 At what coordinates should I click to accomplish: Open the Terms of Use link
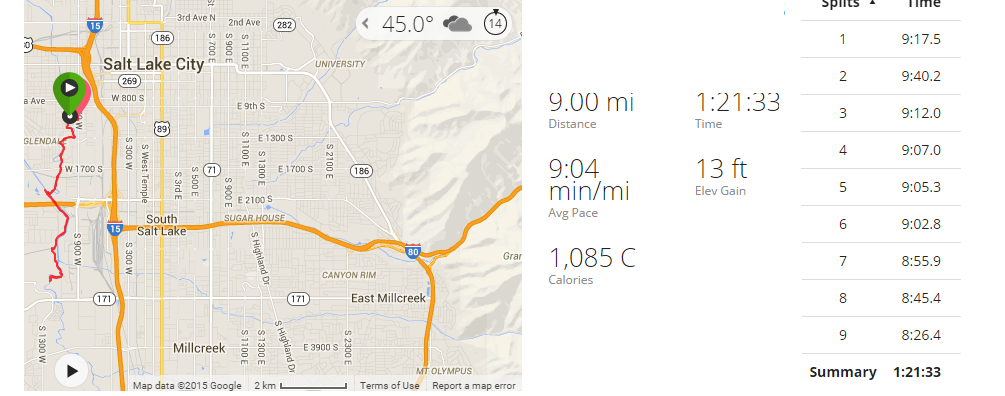389,386
